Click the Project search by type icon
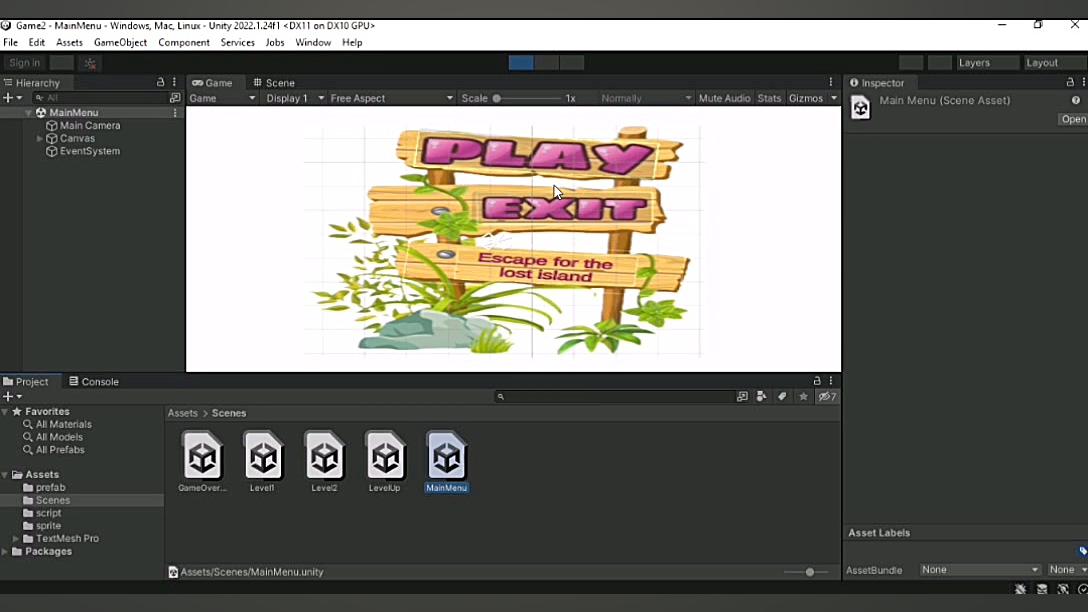 coord(762,396)
